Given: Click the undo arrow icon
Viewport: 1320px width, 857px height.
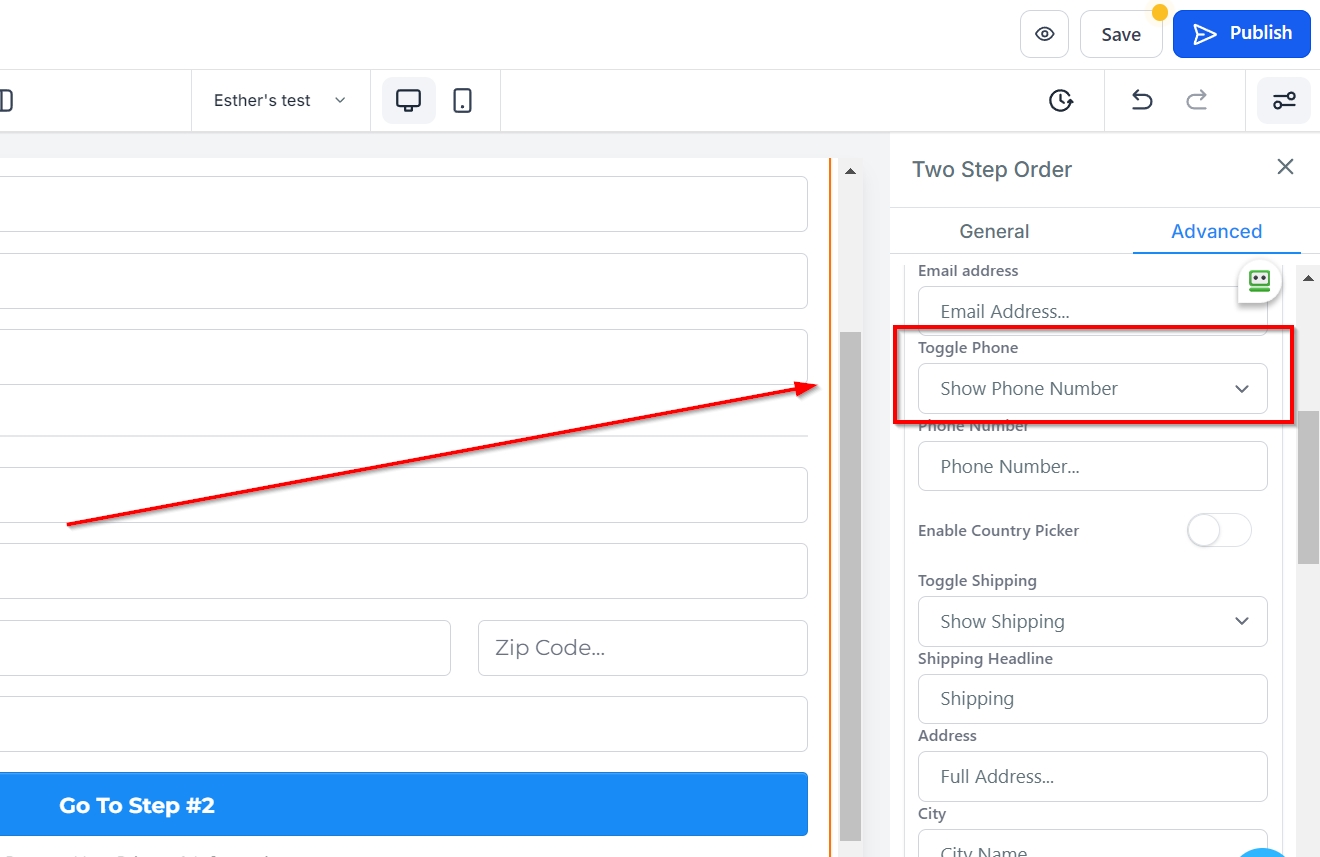Looking at the screenshot, I should pos(1141,100).
